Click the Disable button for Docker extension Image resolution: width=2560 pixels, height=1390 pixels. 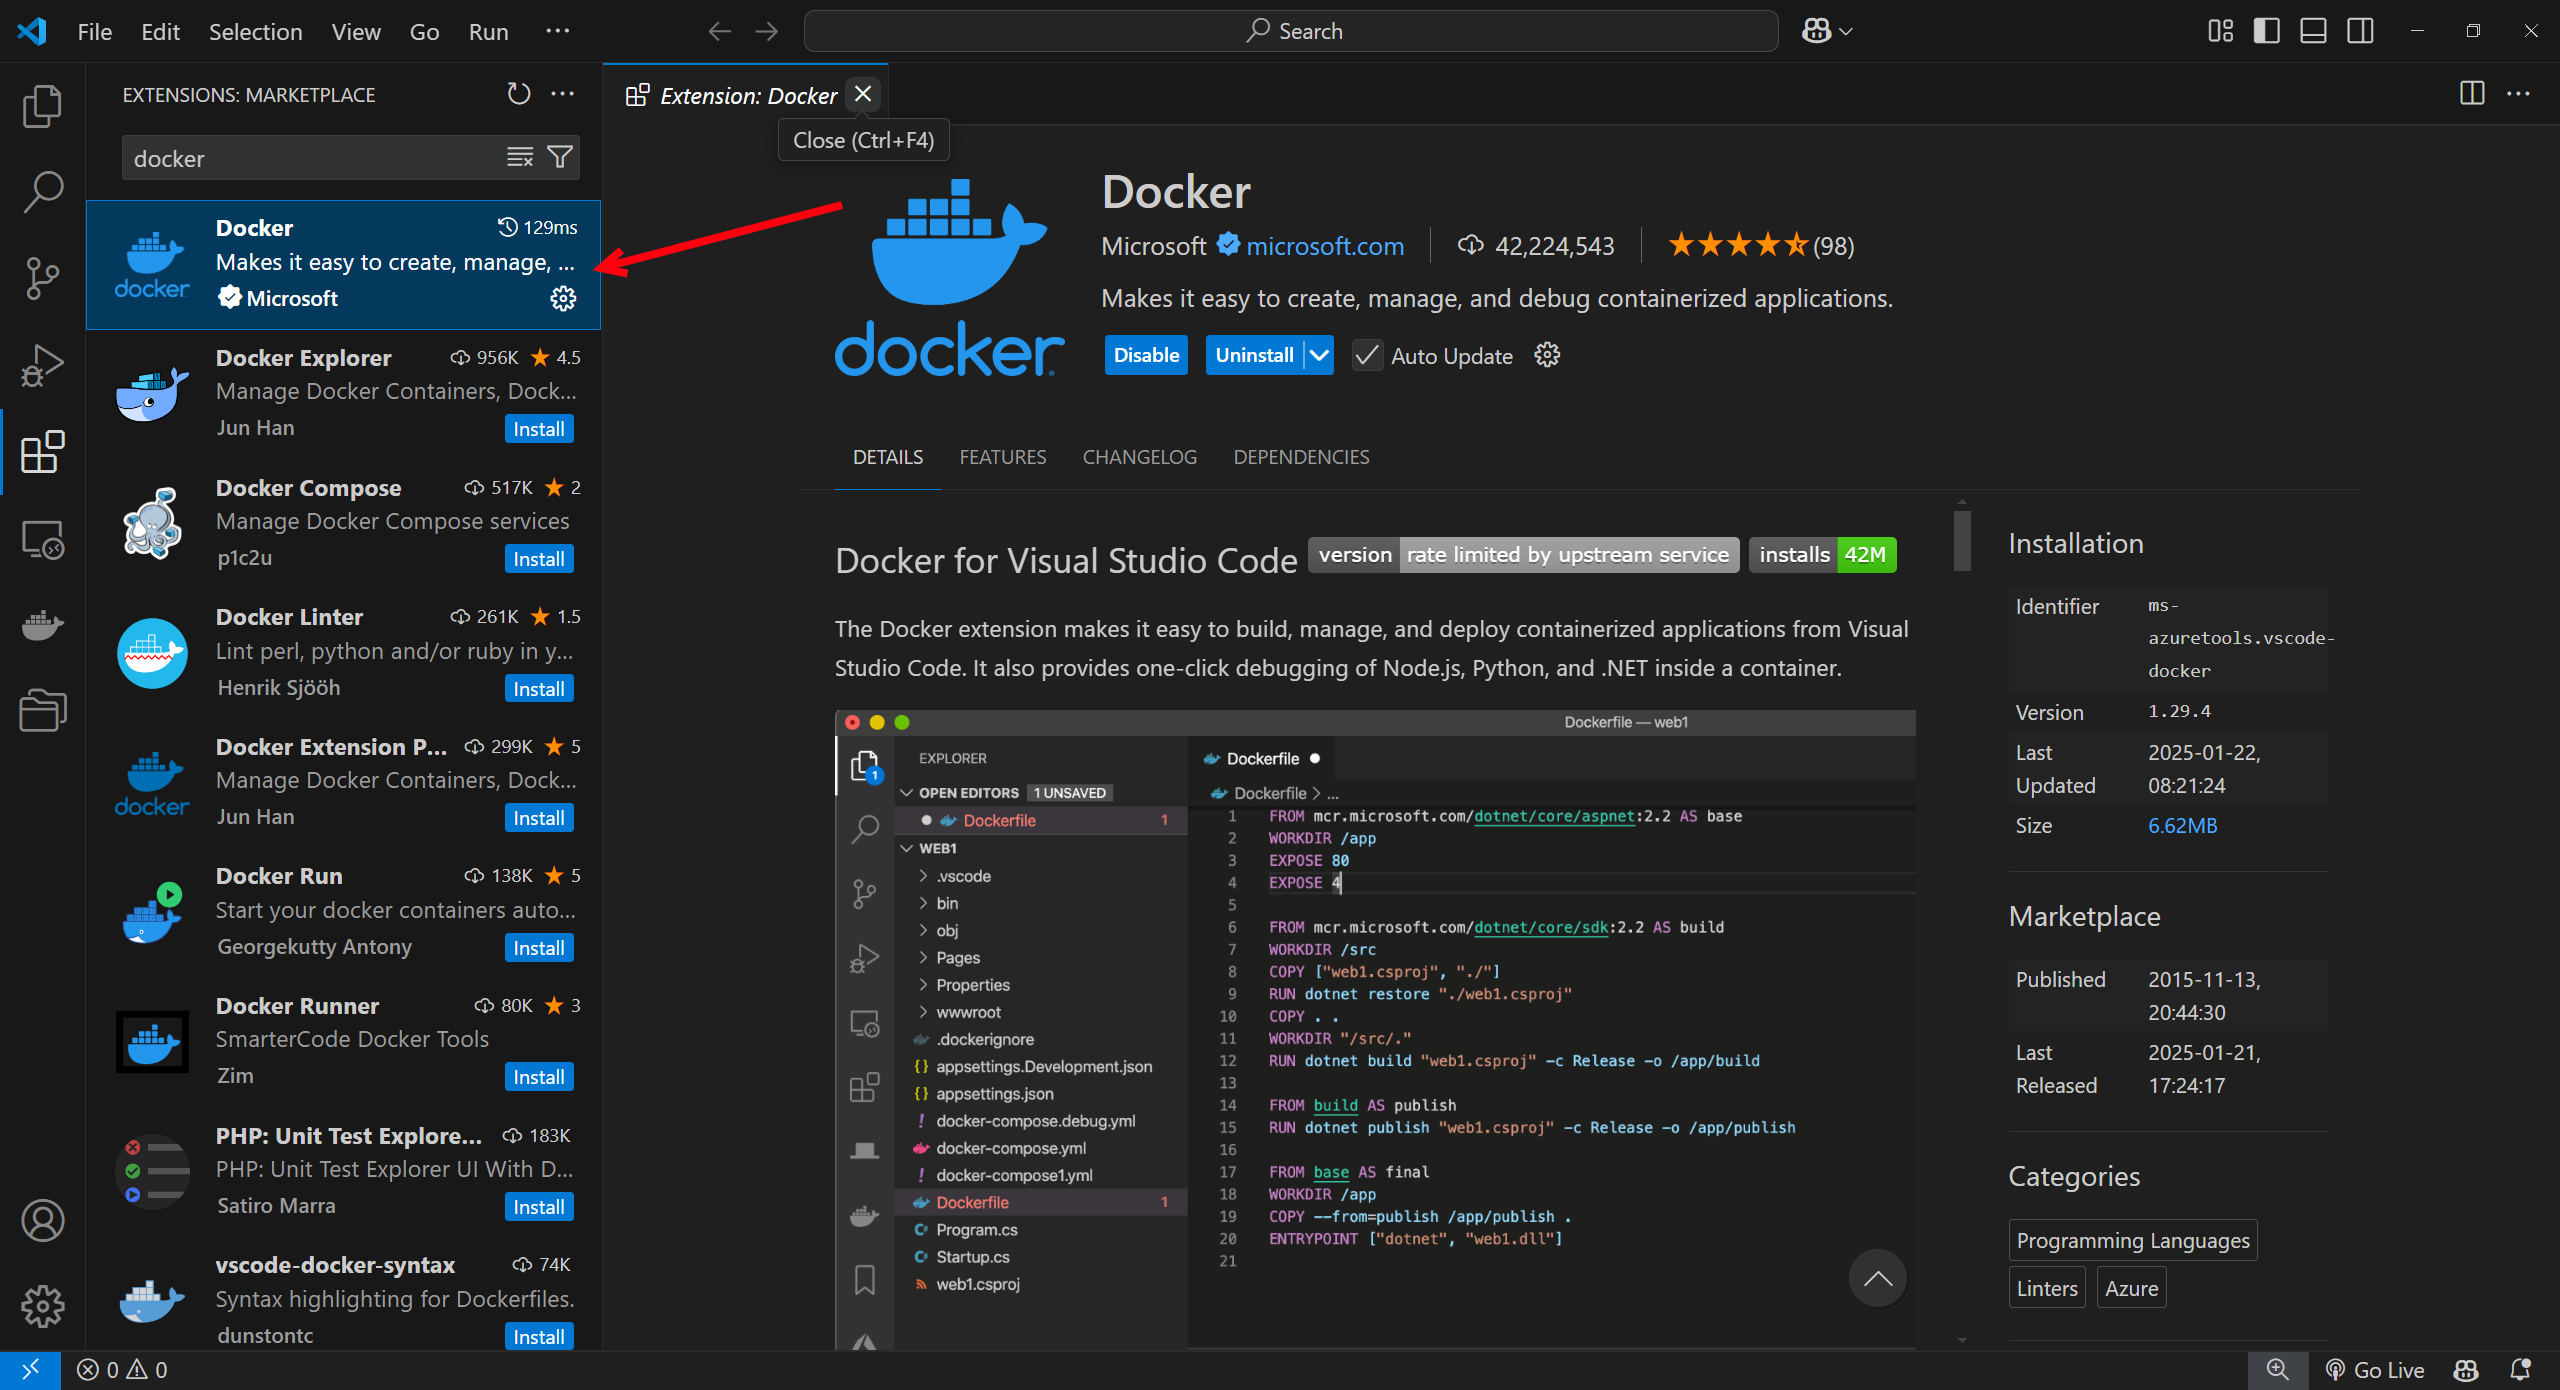click(x=1145, y=355)
